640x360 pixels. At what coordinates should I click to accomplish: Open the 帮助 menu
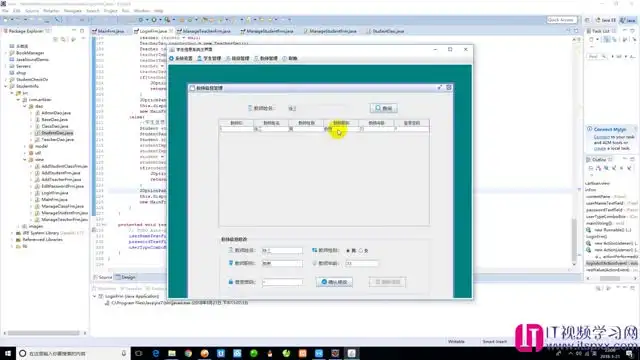pos(290,58)
